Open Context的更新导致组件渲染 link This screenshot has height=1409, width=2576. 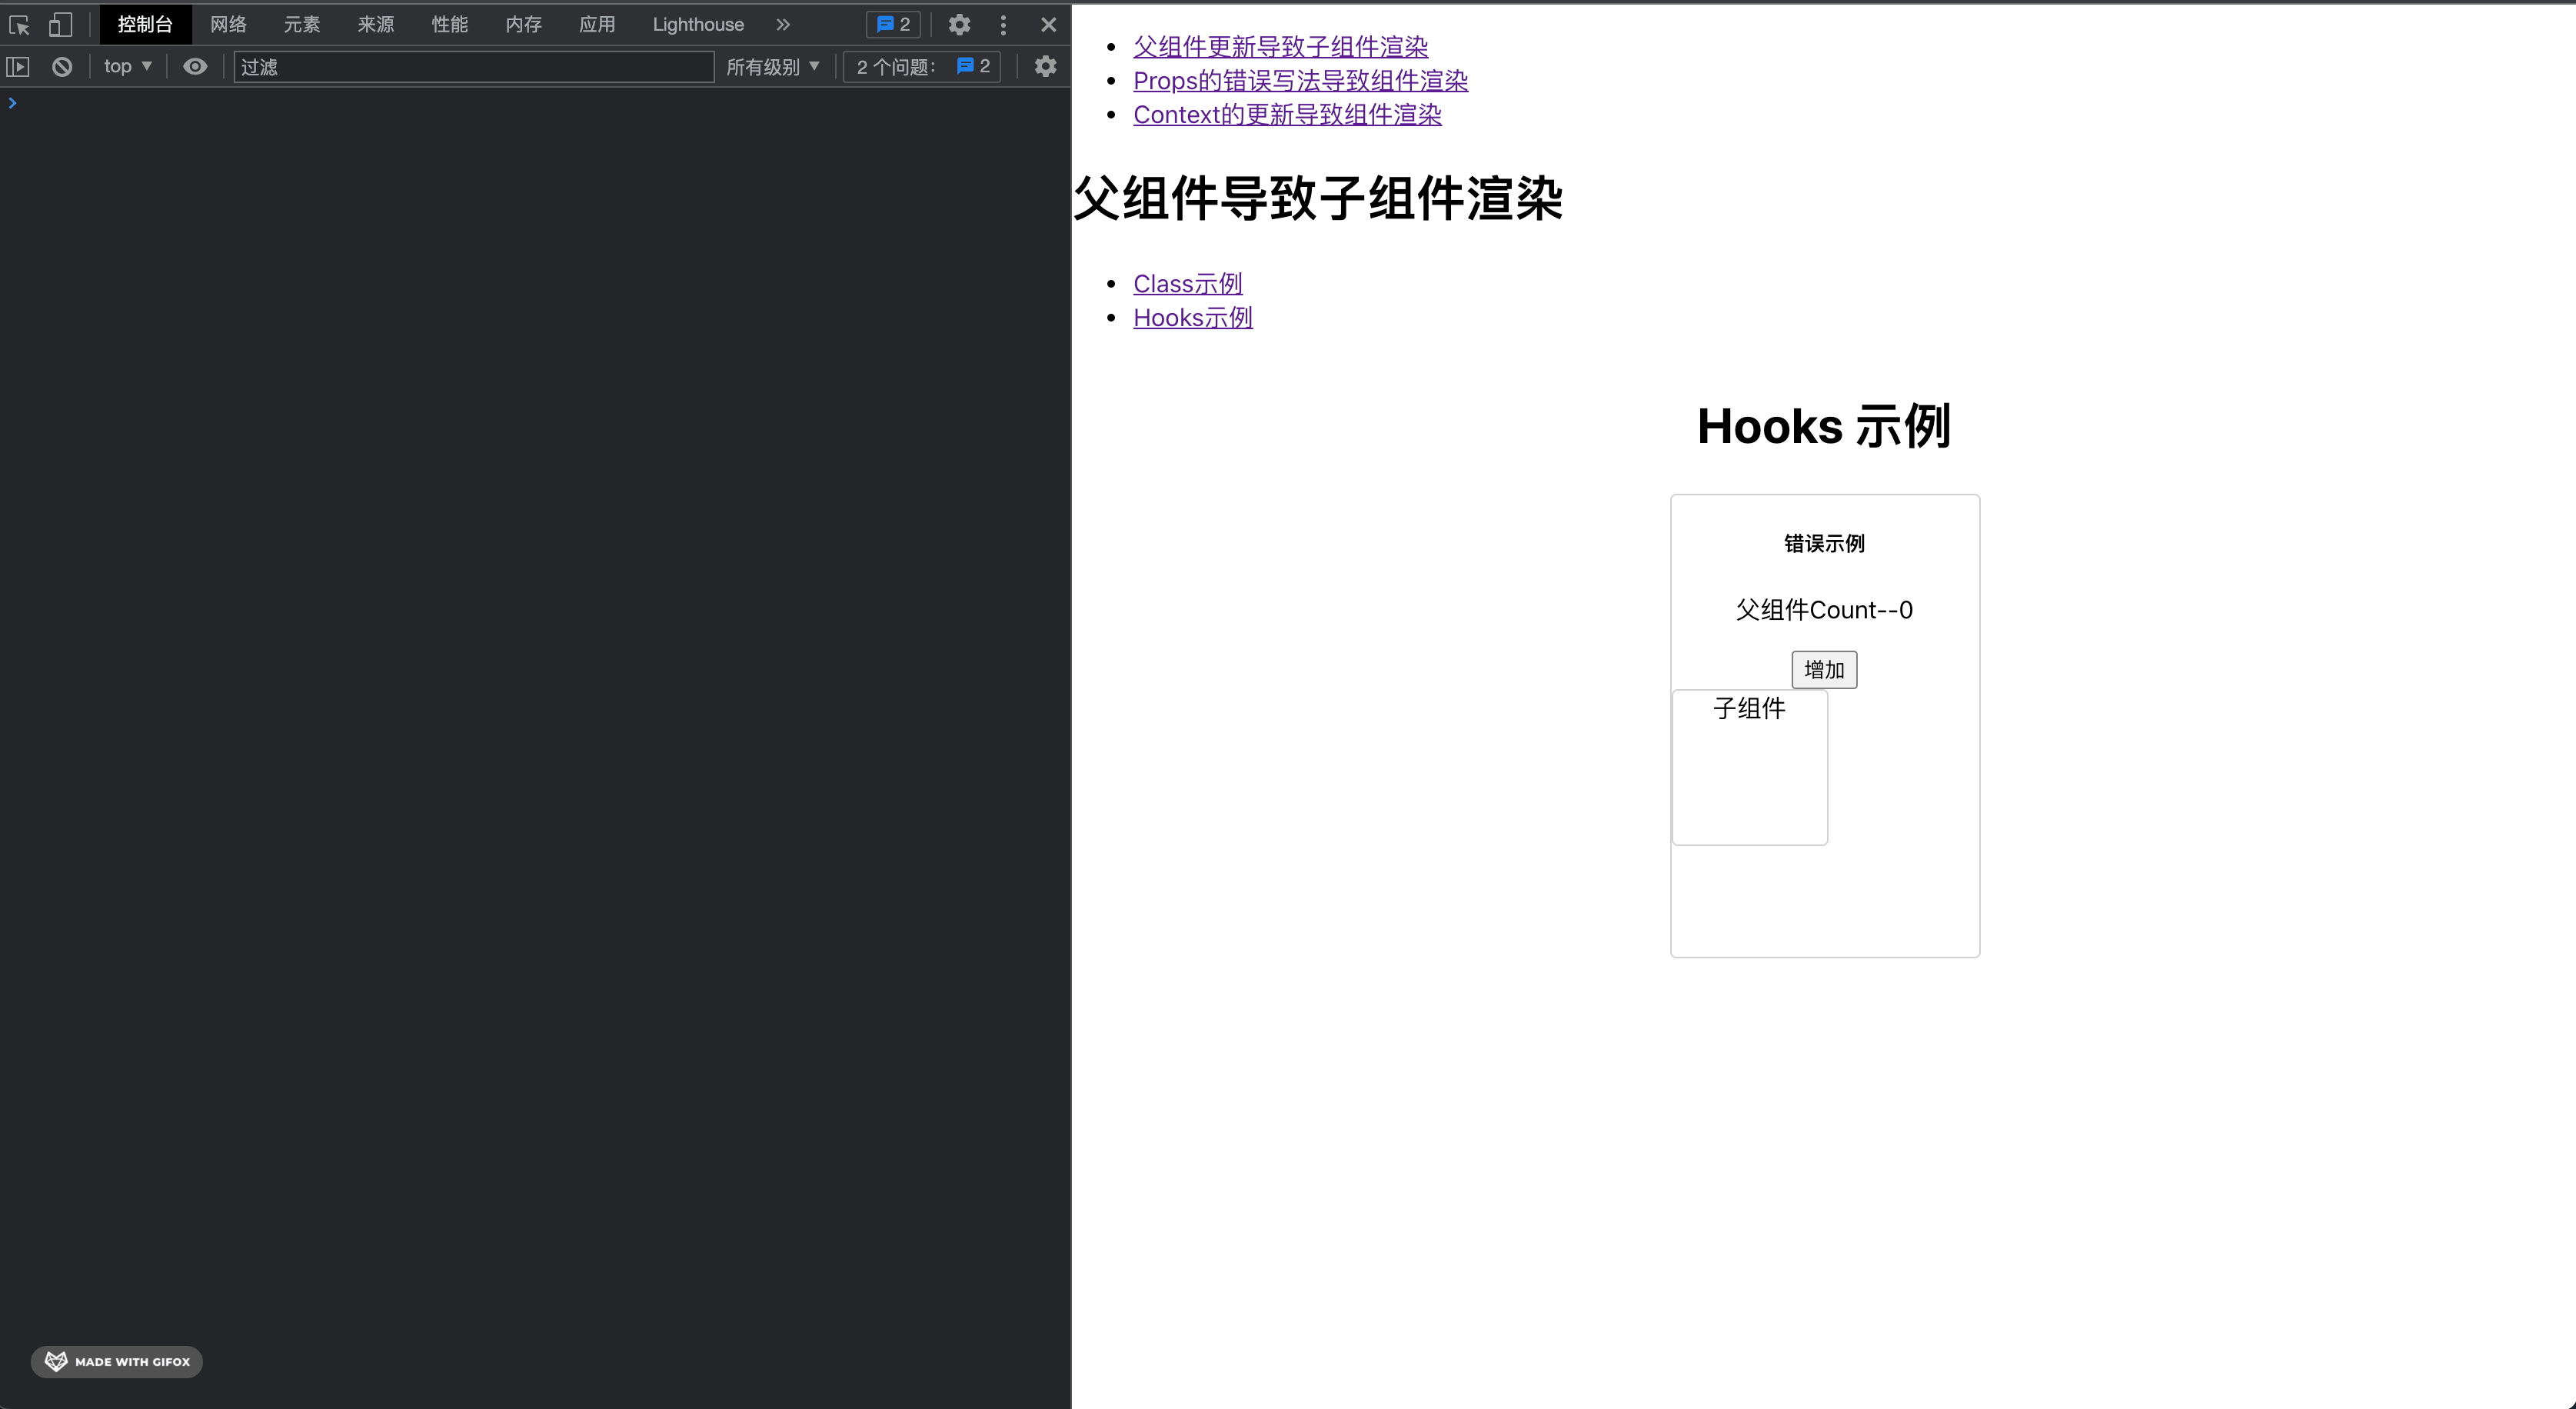(x=1287, y=115)
